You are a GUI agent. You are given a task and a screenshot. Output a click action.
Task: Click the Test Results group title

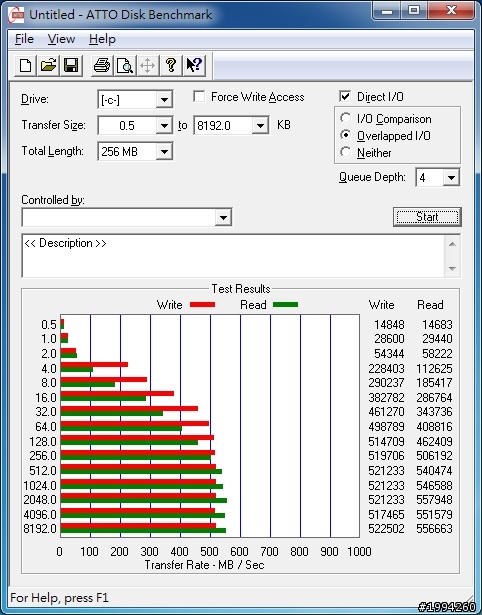tap(241, 289)
